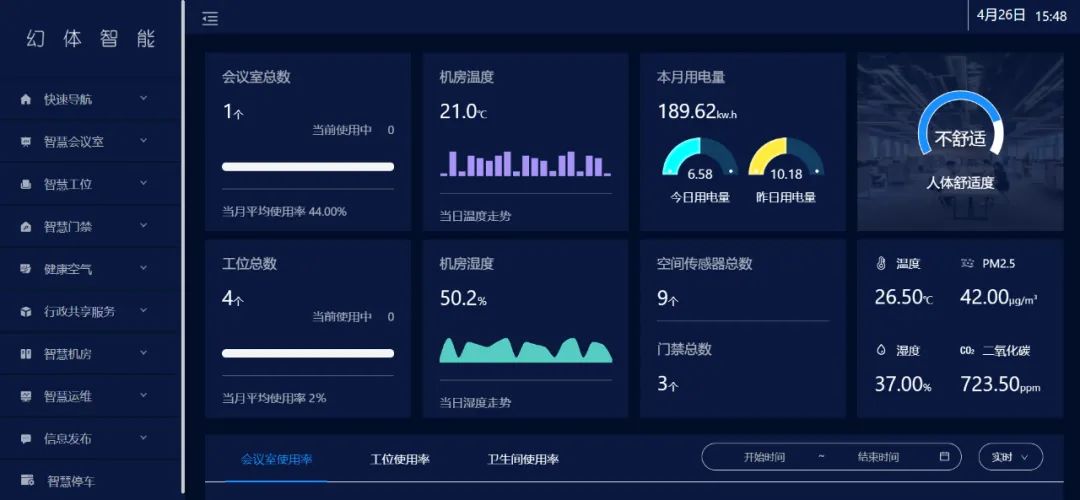Click the 会议室总数 usage progress bar

coord(308,167)
